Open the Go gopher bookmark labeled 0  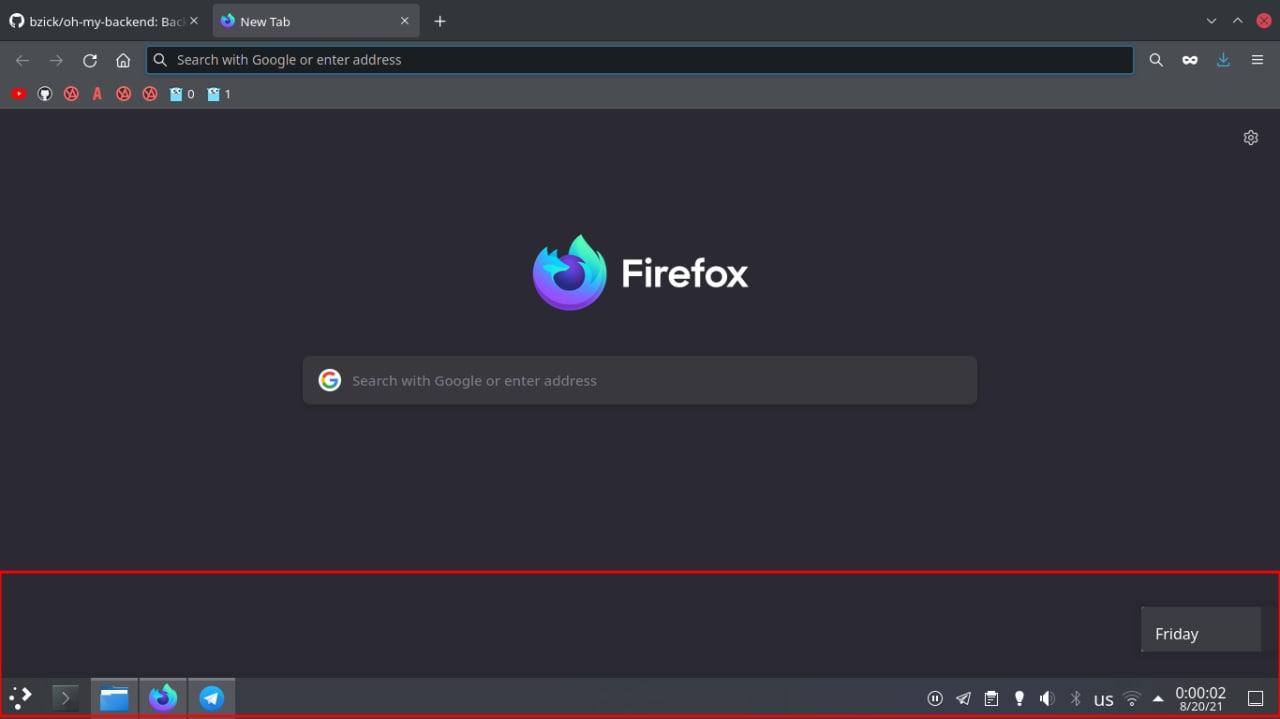[182, 94]
